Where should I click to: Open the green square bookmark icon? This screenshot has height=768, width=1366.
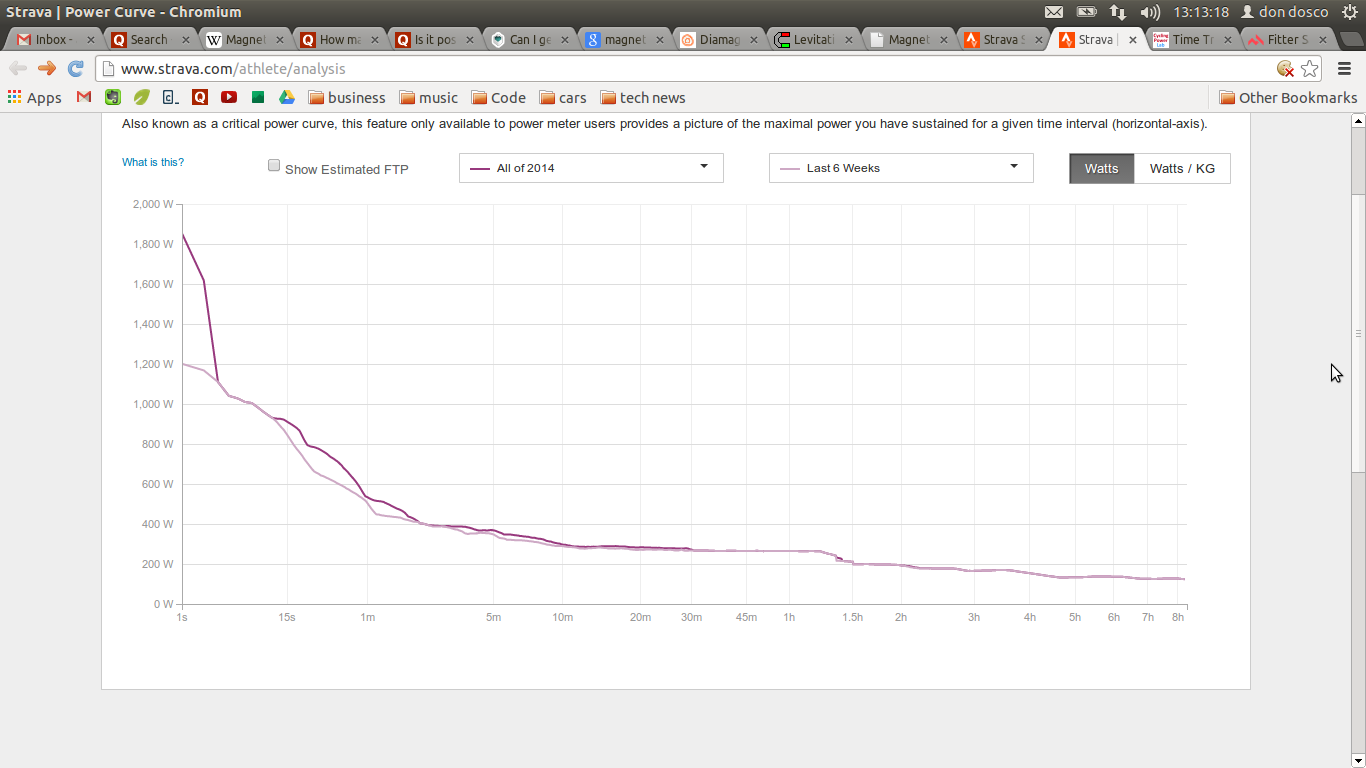pos(258,98)
